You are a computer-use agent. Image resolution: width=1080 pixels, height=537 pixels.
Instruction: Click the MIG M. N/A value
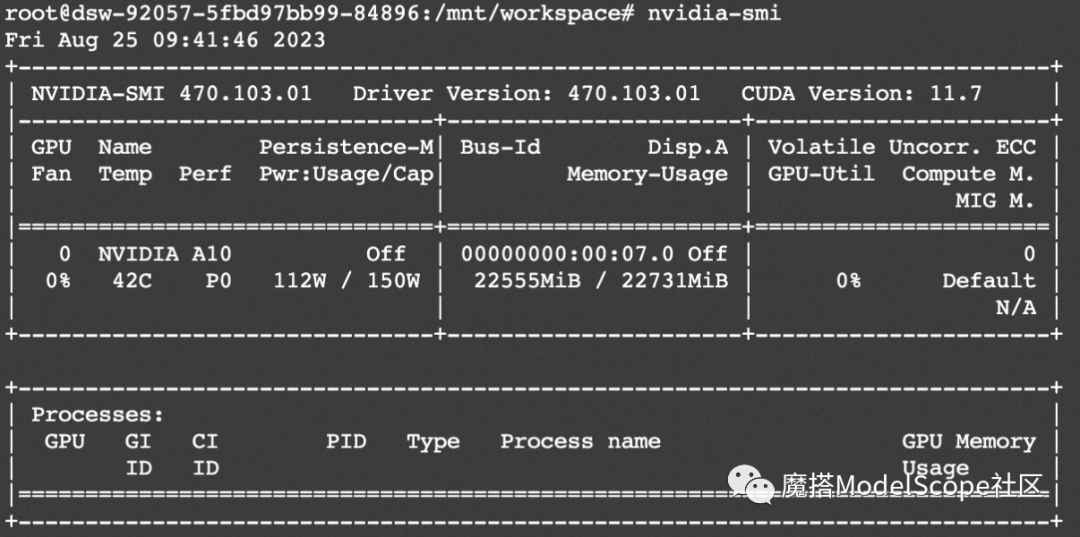tap(1016, 308)
